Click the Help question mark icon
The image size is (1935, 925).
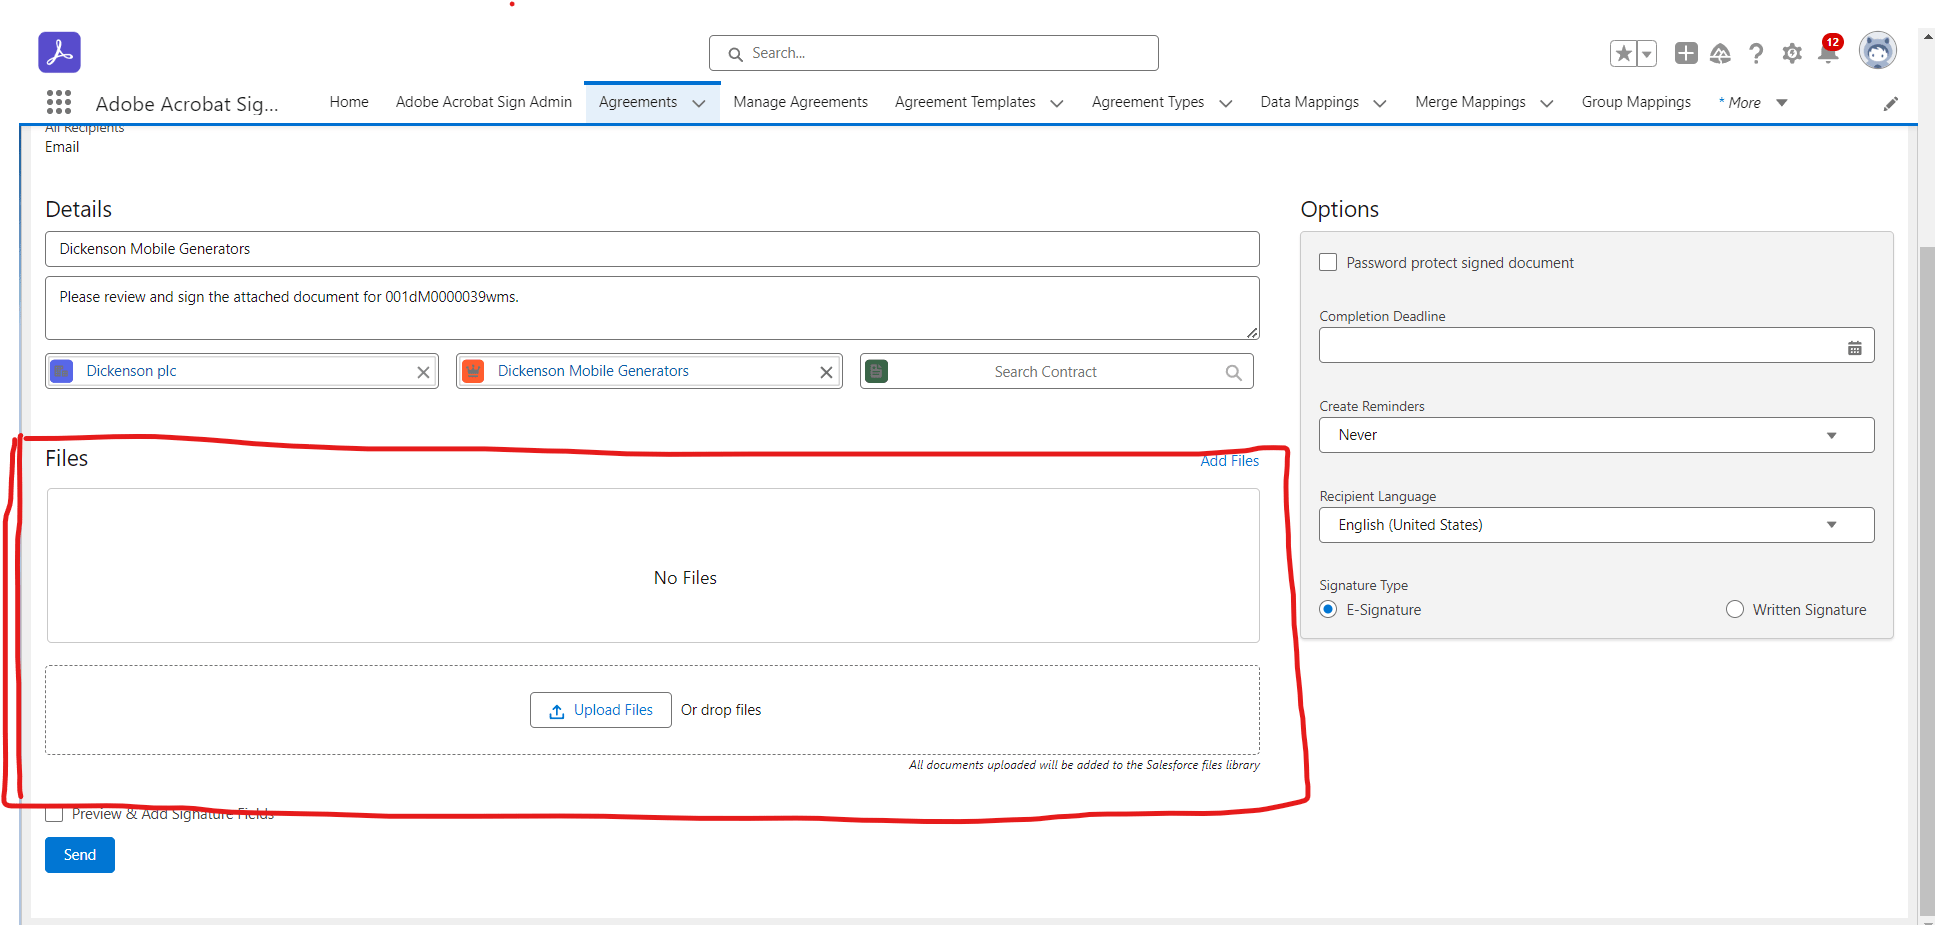[x=1756, y=53]
